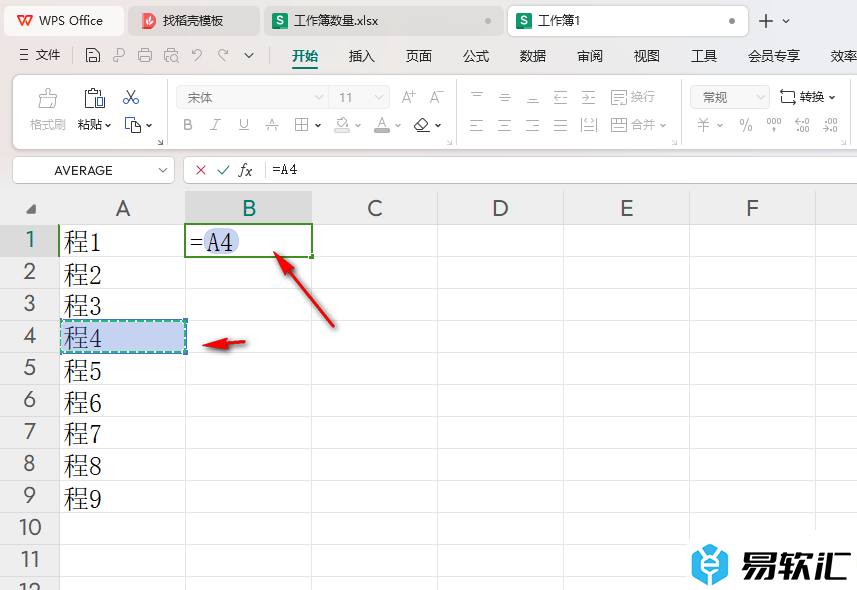Screen dimensions: 857x590
Task: Open font name dropdown (宋体)
Action: [318, 97]
